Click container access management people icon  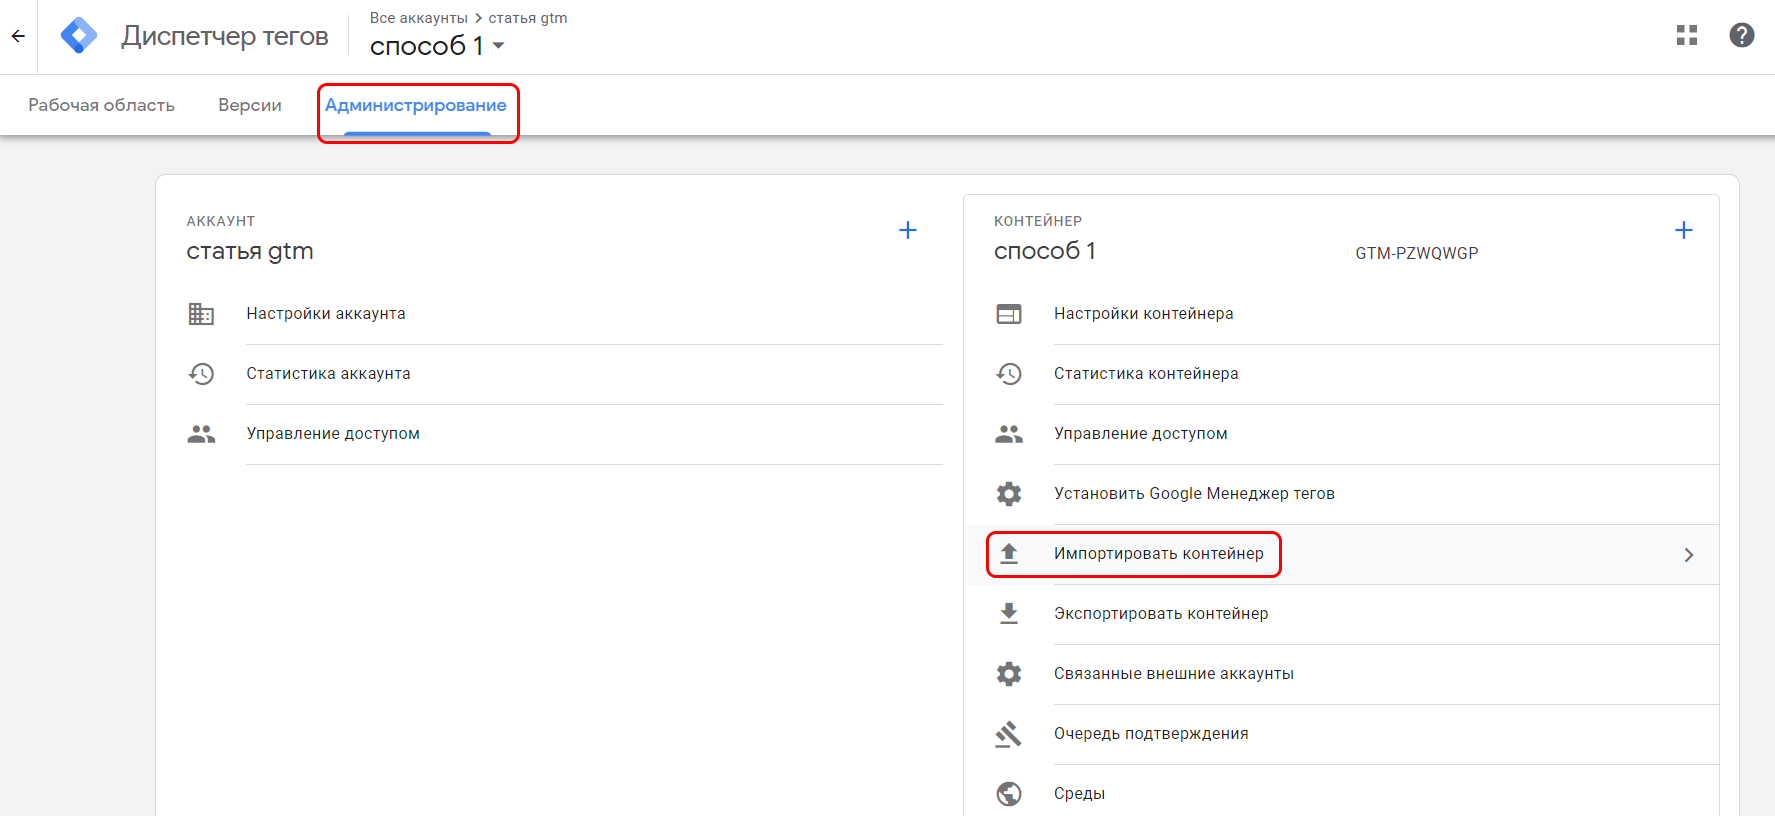pos(1009,434)
